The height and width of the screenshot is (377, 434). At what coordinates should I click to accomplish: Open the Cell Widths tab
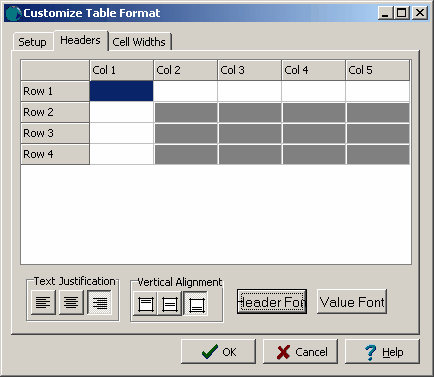click(x=139, y=42)
